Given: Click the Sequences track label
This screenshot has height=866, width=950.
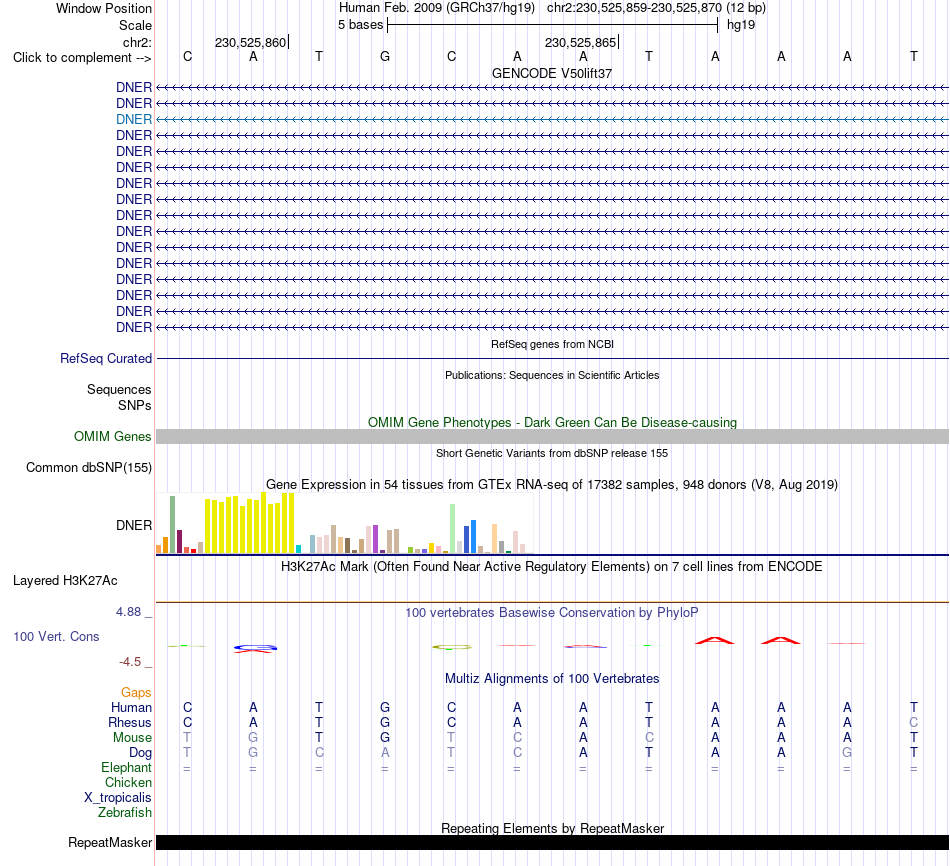Looking at the screenshot, I should point(119,389).
